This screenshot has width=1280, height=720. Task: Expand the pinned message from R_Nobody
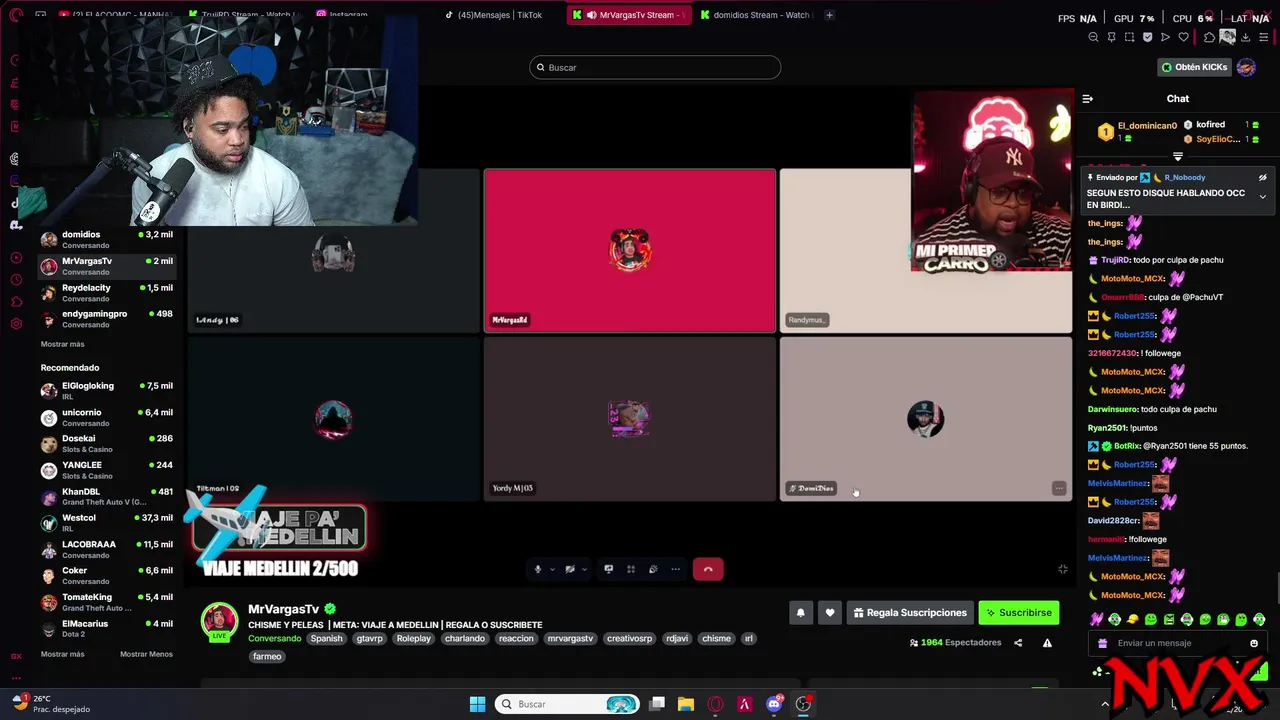tap(1262, 197)
